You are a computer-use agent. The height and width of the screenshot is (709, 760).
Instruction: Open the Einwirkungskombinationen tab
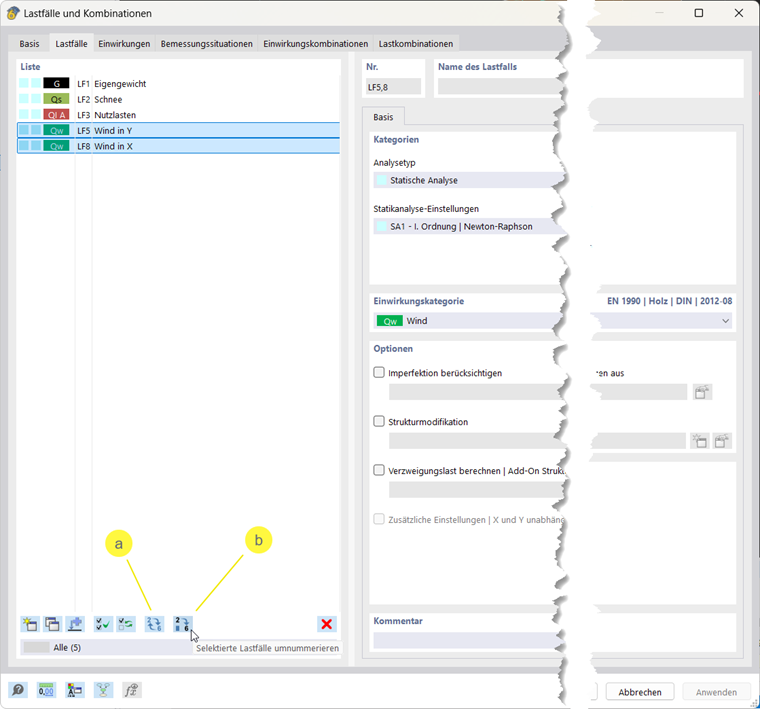[316, 44]
